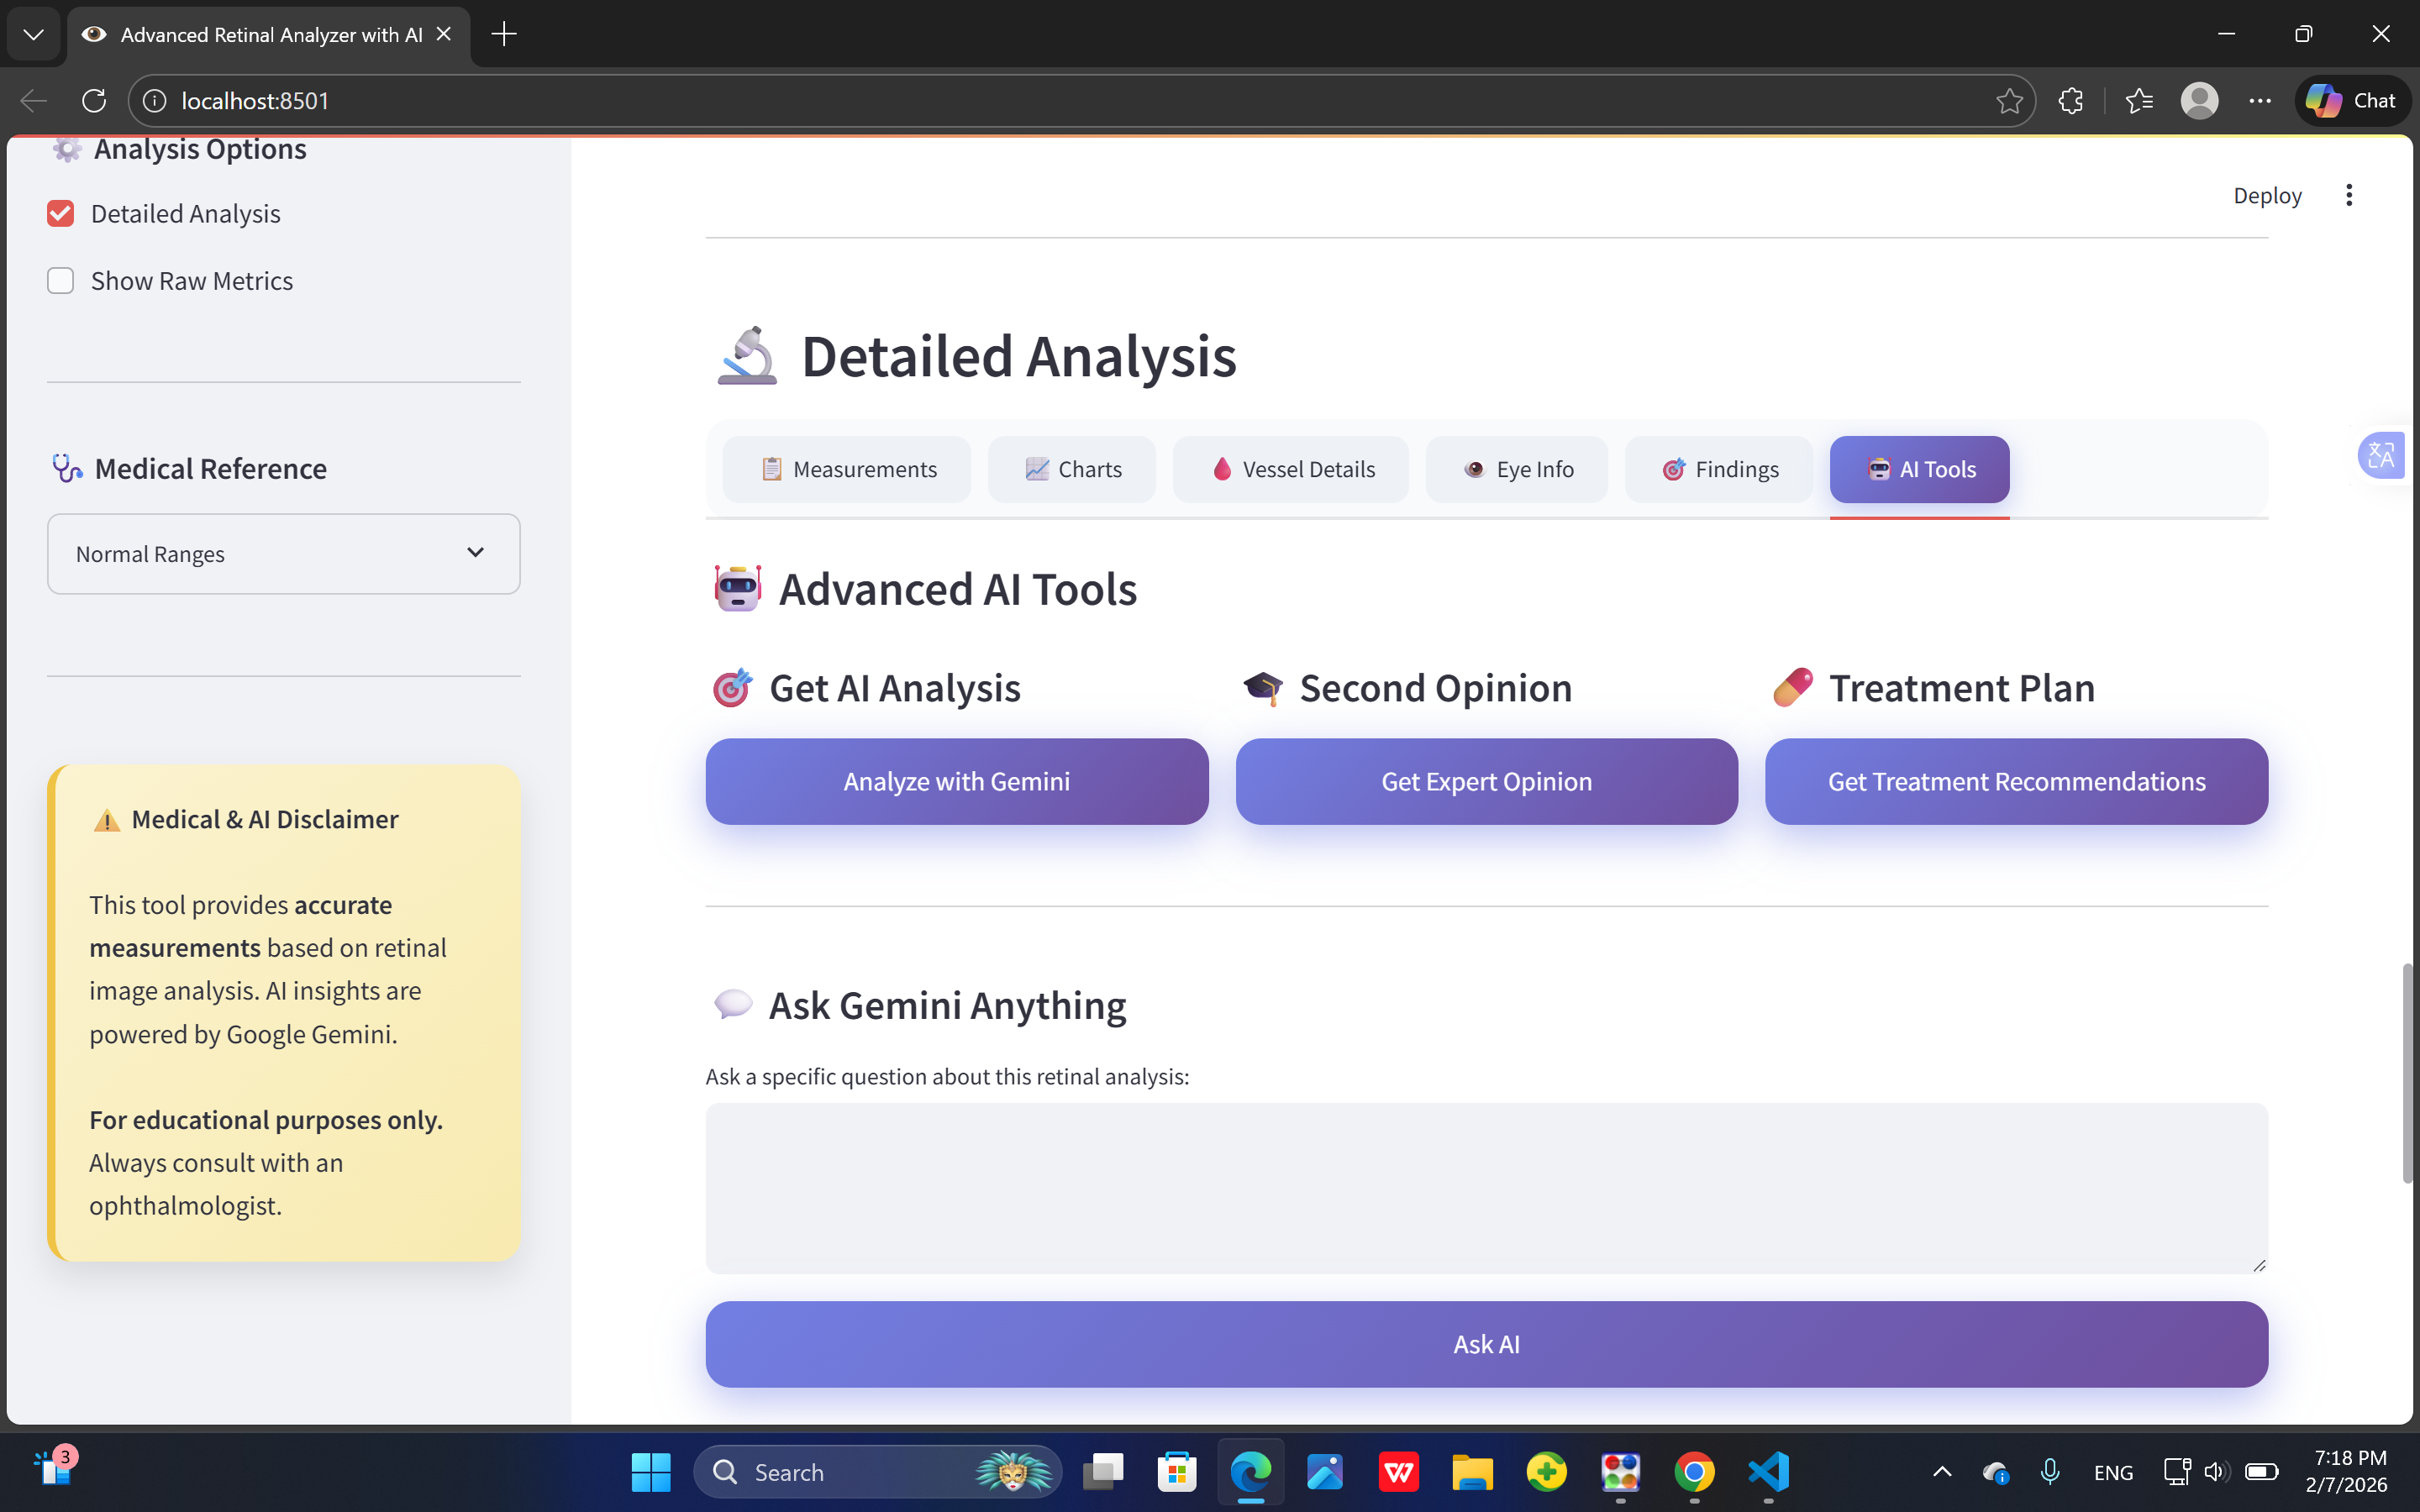Screen dimensions: 2420x1512
Task: Click the browser refresh icon
Action: [x=94, y=101]
